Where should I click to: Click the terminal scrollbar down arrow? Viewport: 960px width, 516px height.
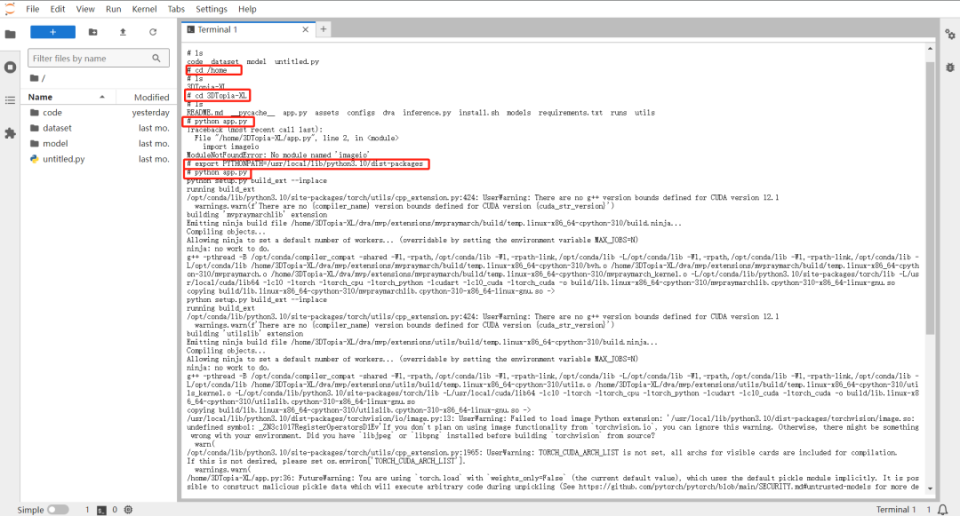930,488
